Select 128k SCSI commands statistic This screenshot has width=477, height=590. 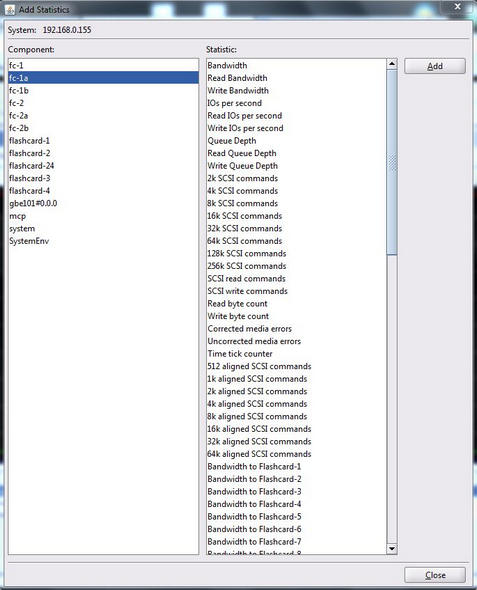297,253
